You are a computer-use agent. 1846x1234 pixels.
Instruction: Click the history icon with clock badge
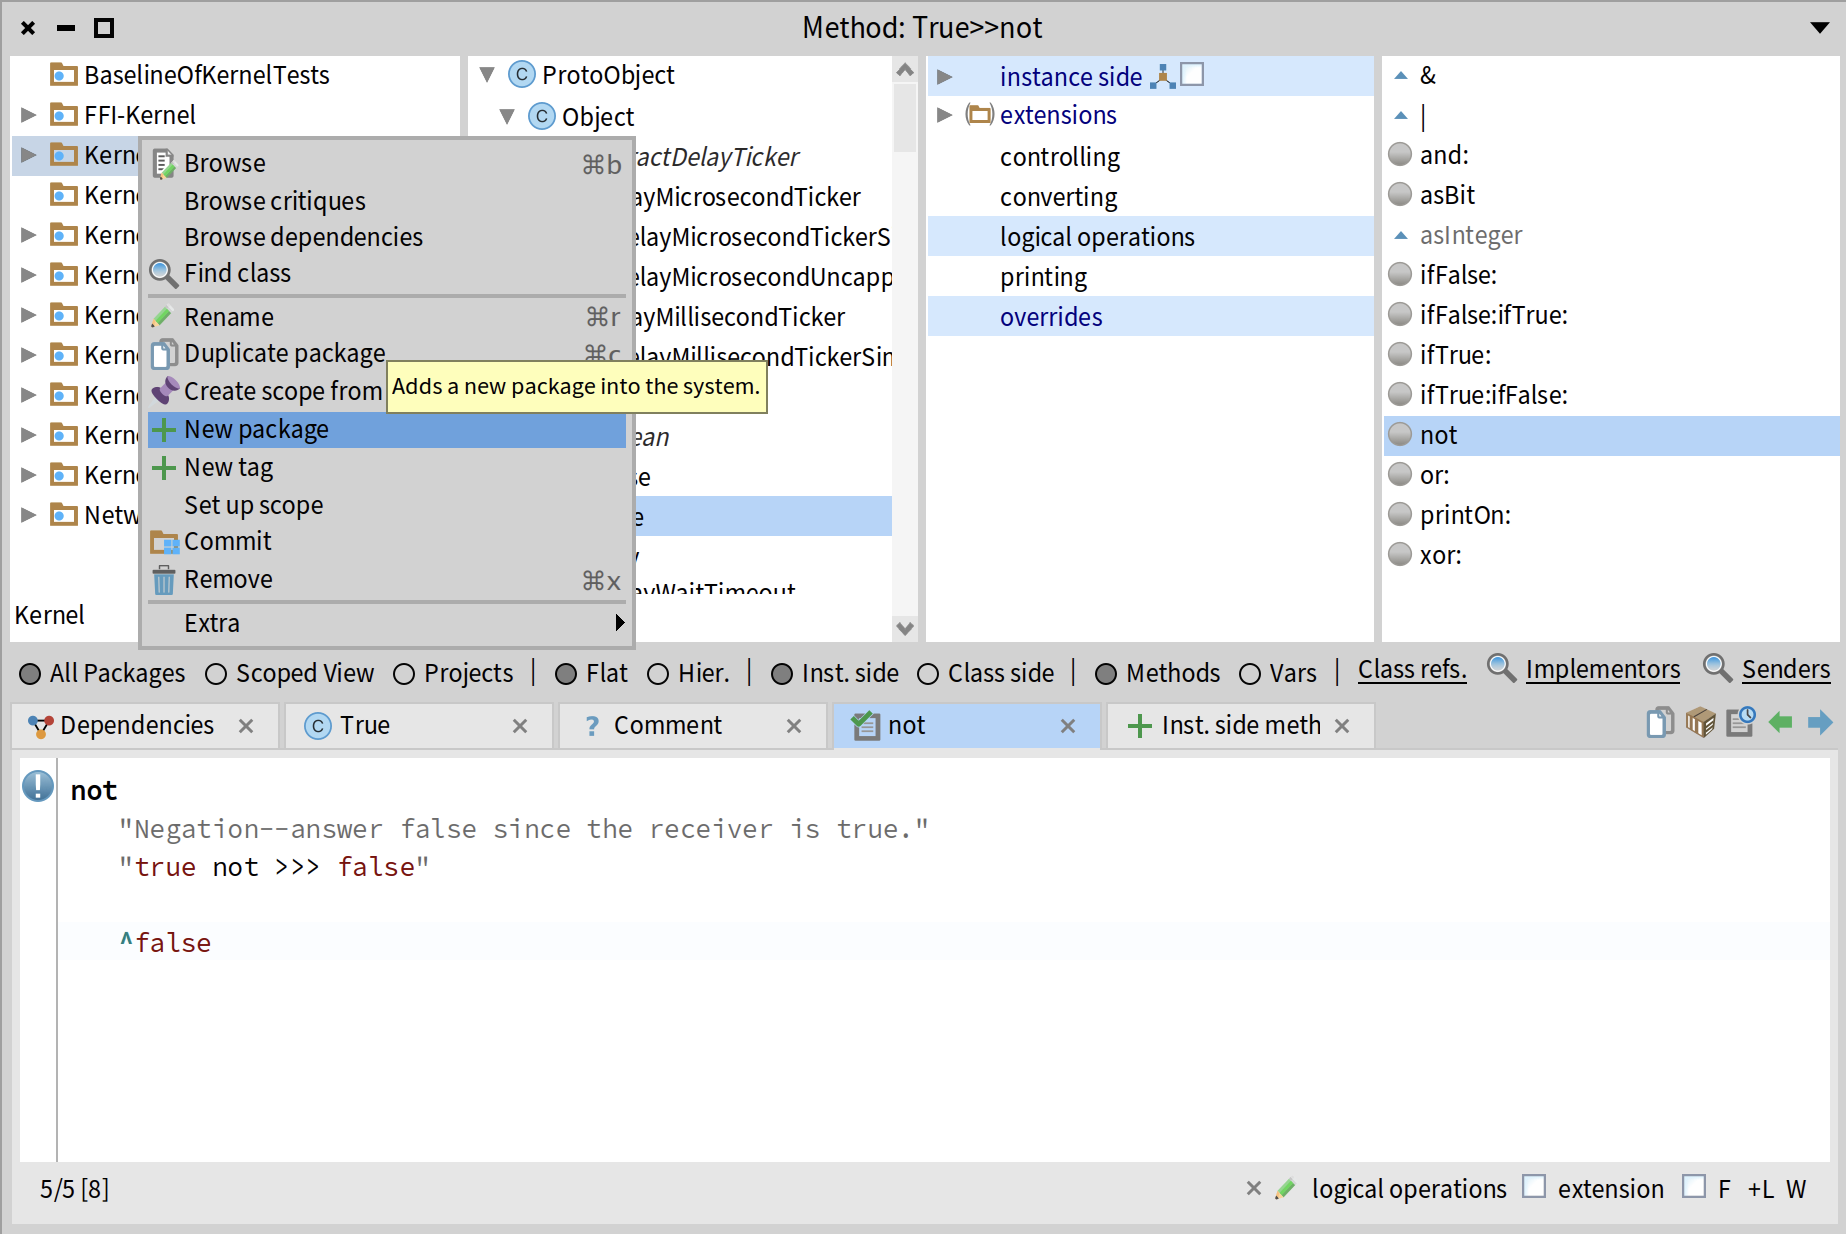click(x=1741, y=722)
